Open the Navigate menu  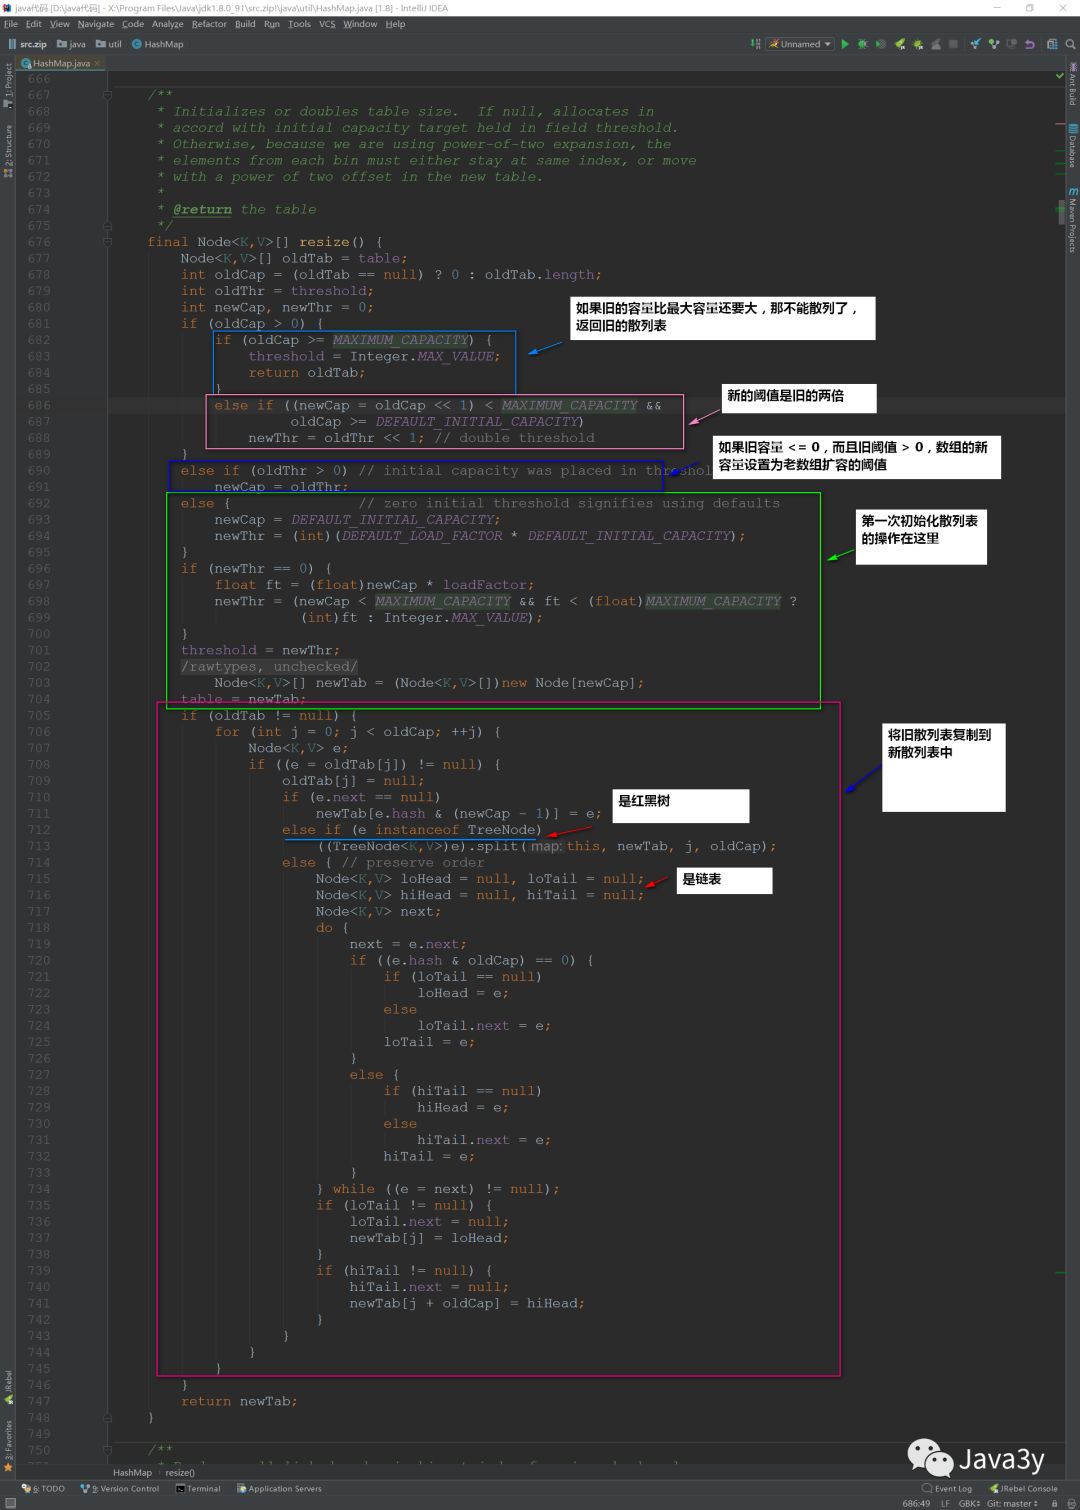[96, 24]
